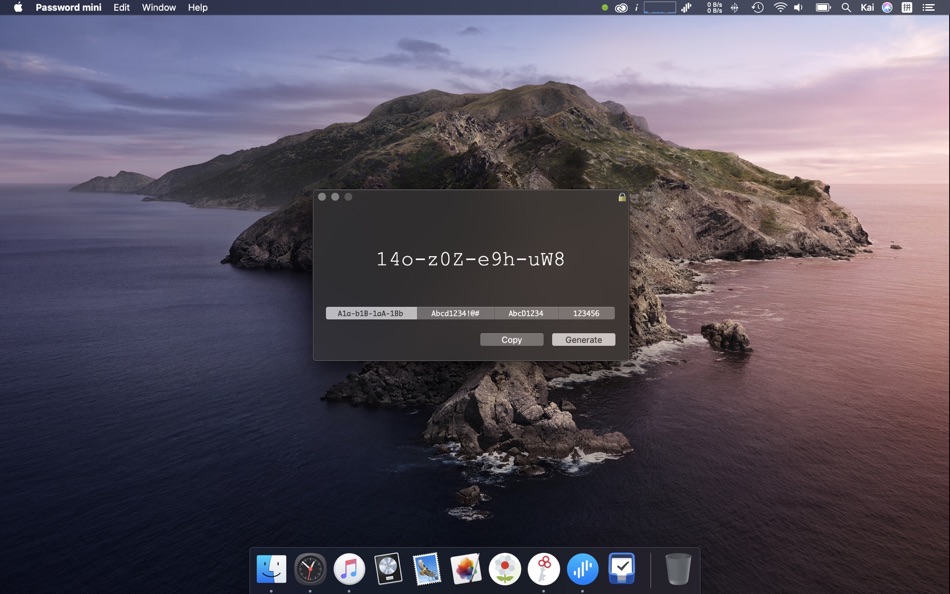The image size is (950, 594).
Task: Close the Password mini window
Action: coord(322,197)
